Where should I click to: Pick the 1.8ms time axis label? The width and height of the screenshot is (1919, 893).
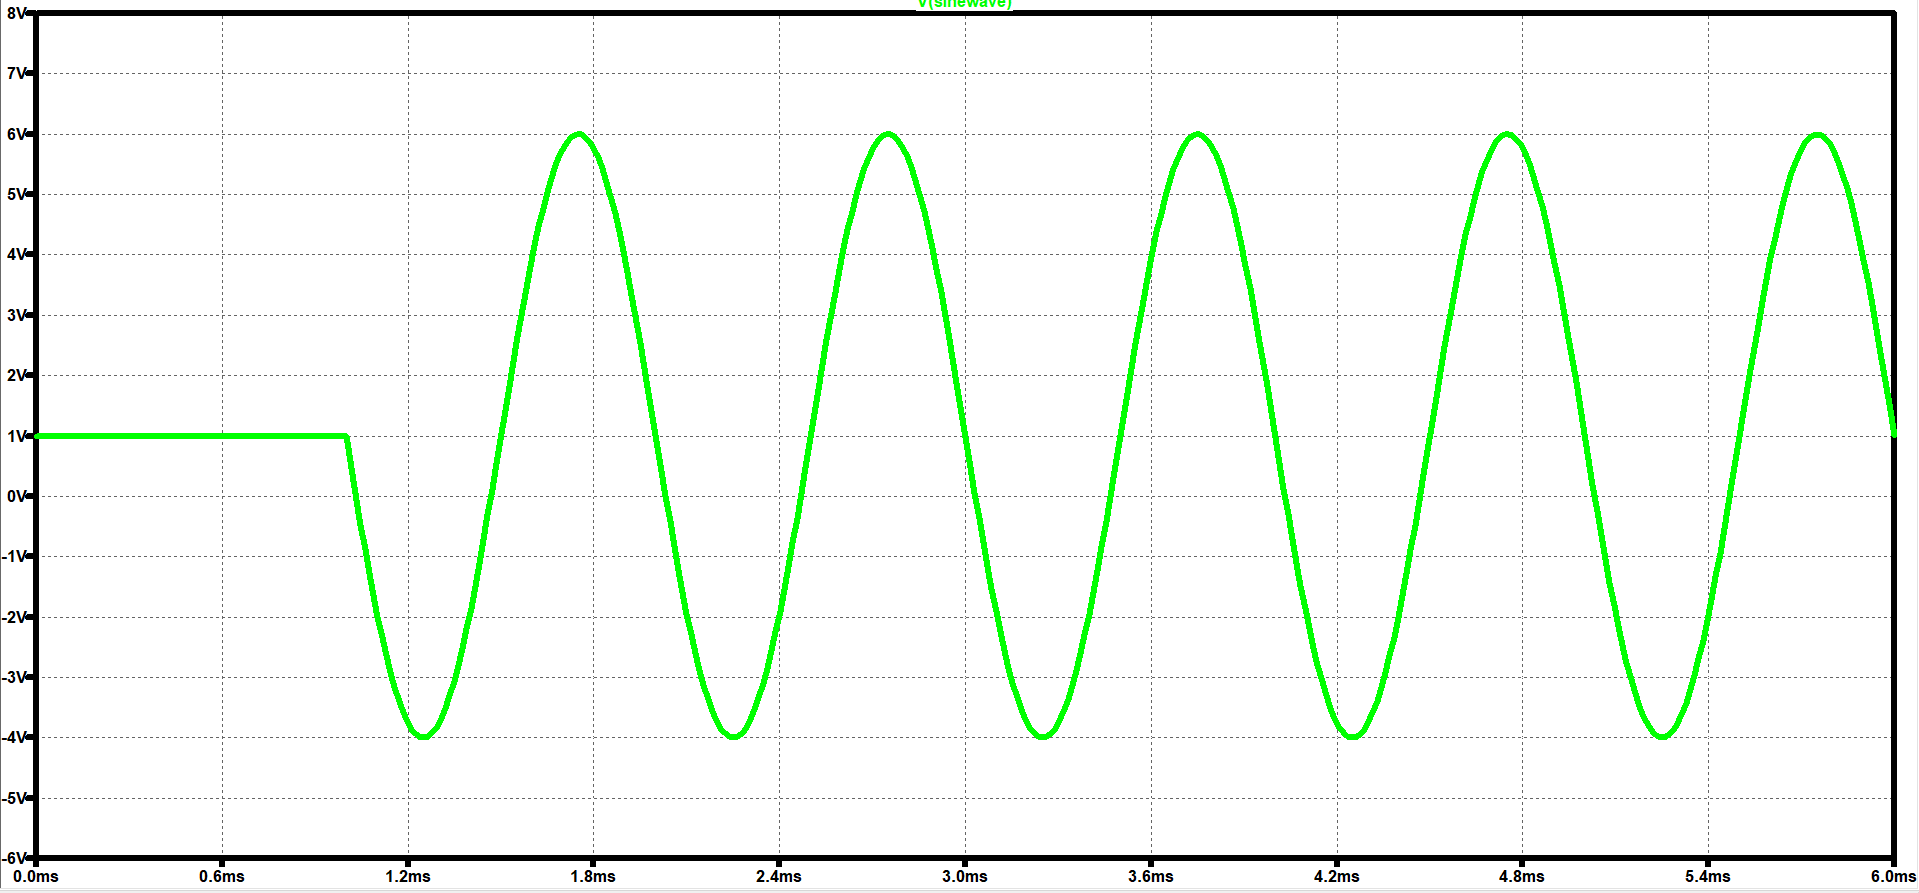click(593, 877)
